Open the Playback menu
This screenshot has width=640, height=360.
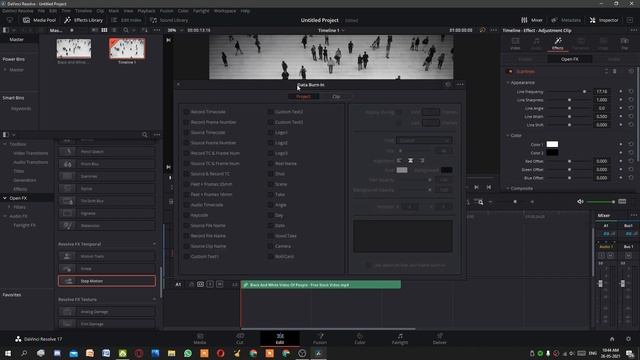(x=146, y=11)
